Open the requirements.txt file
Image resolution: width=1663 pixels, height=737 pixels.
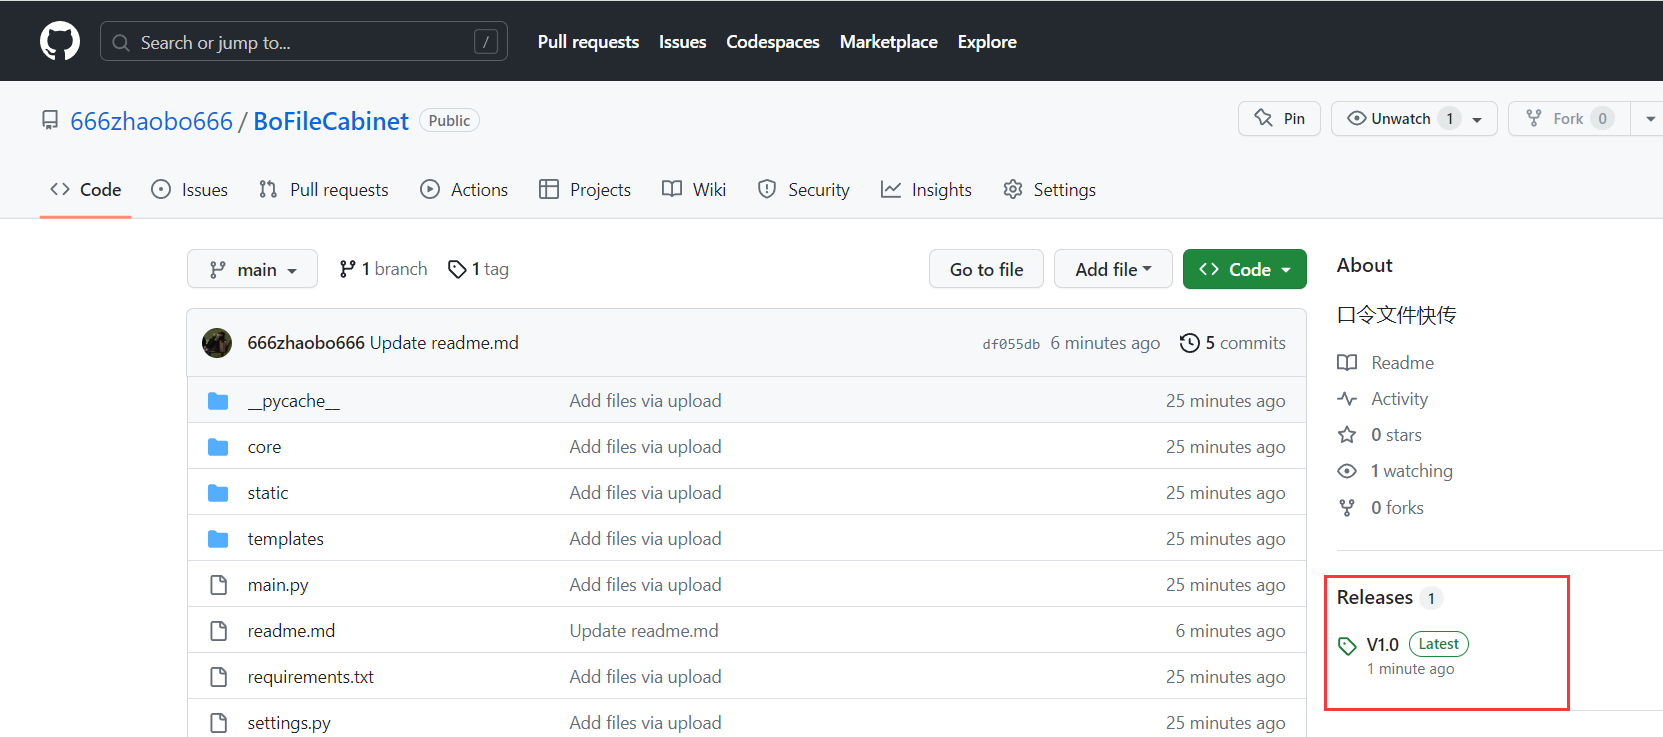pyautogui.click(x=311, y=677)
